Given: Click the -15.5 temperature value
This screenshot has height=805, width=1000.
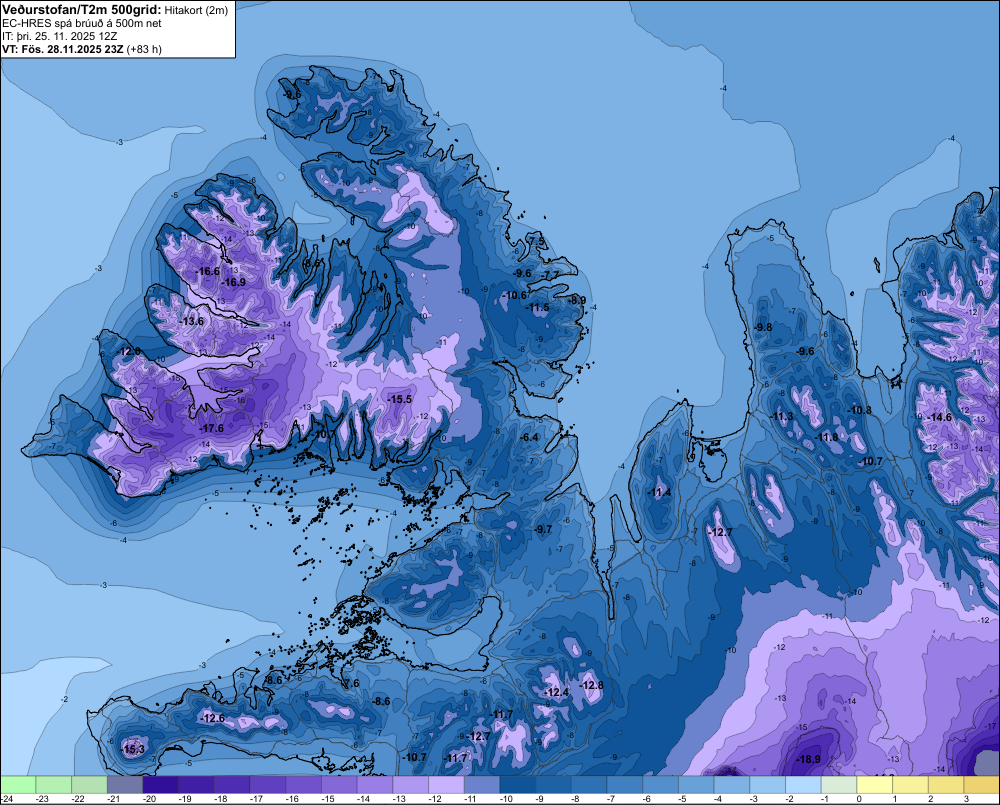Looking at the screenshot, I should [x=400, y=399].
